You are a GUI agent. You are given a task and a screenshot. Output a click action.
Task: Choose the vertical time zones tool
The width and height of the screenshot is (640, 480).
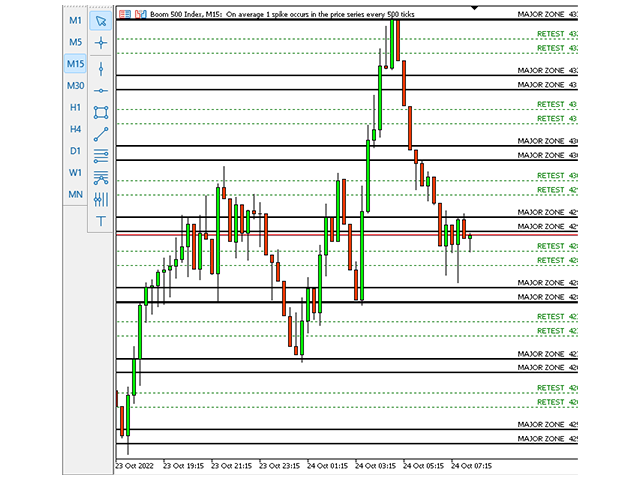(101, 200)
